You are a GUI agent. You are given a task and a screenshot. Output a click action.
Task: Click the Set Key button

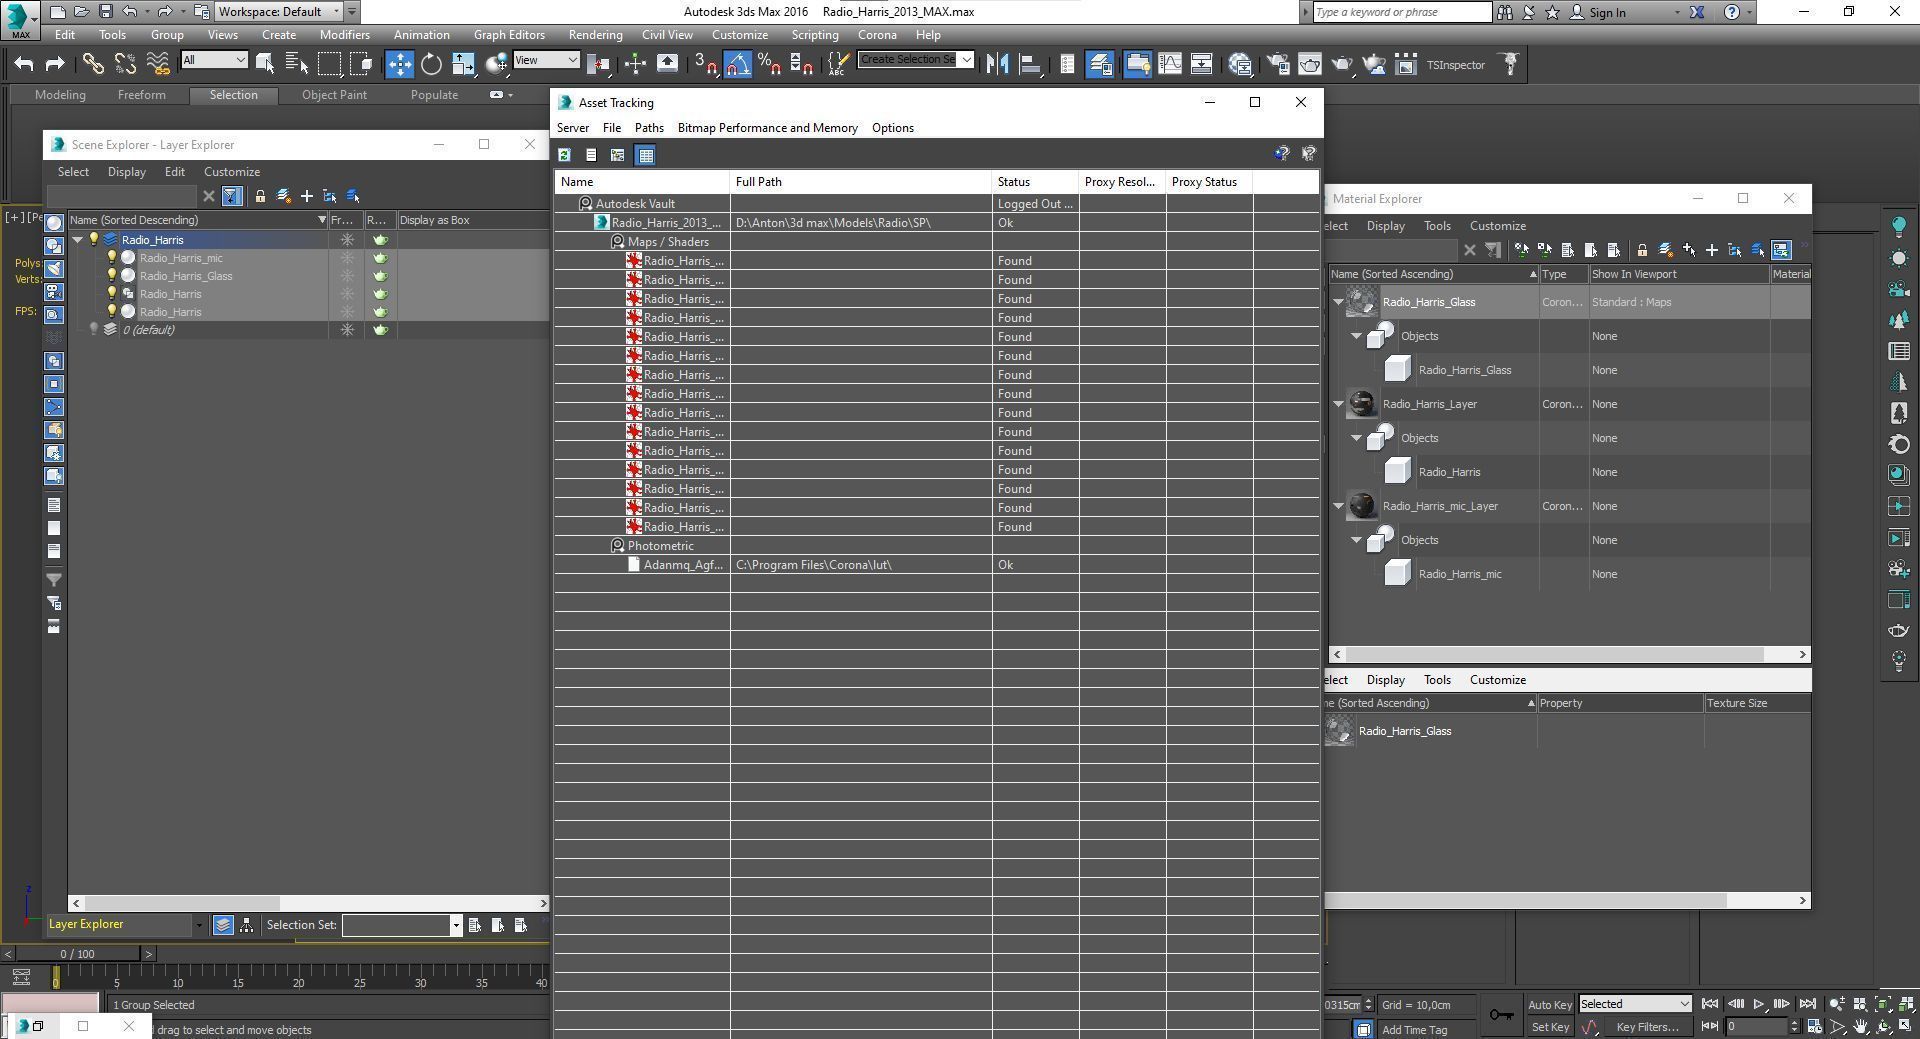click(x=1550, y=1027)
